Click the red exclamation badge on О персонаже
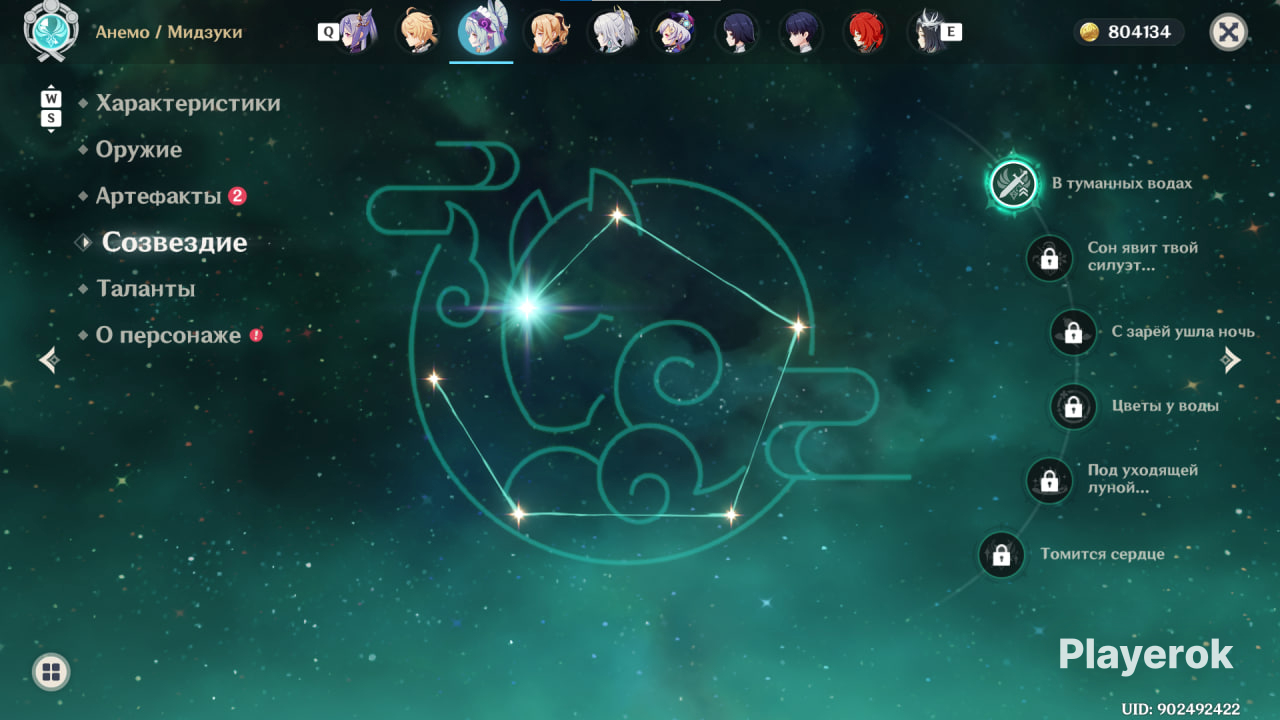Screen dimensions: 1280x720 coord(256,335)
